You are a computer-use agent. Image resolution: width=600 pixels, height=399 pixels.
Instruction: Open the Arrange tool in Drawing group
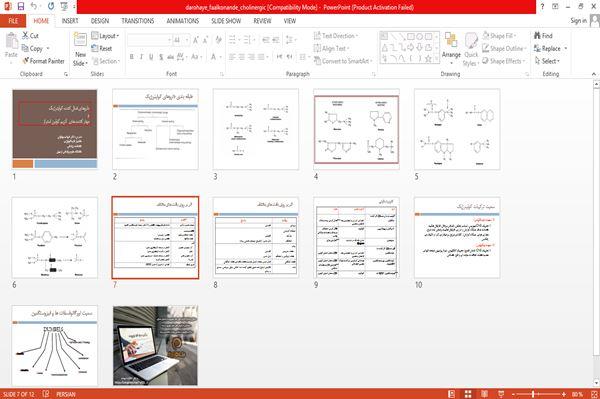pos(451,48)
